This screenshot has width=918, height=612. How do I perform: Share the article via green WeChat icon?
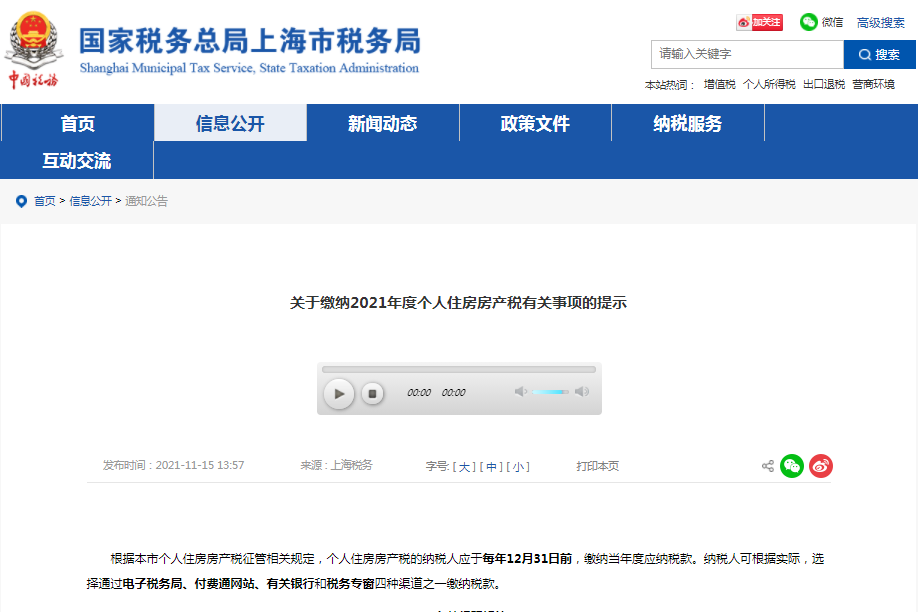pos(792,466)
